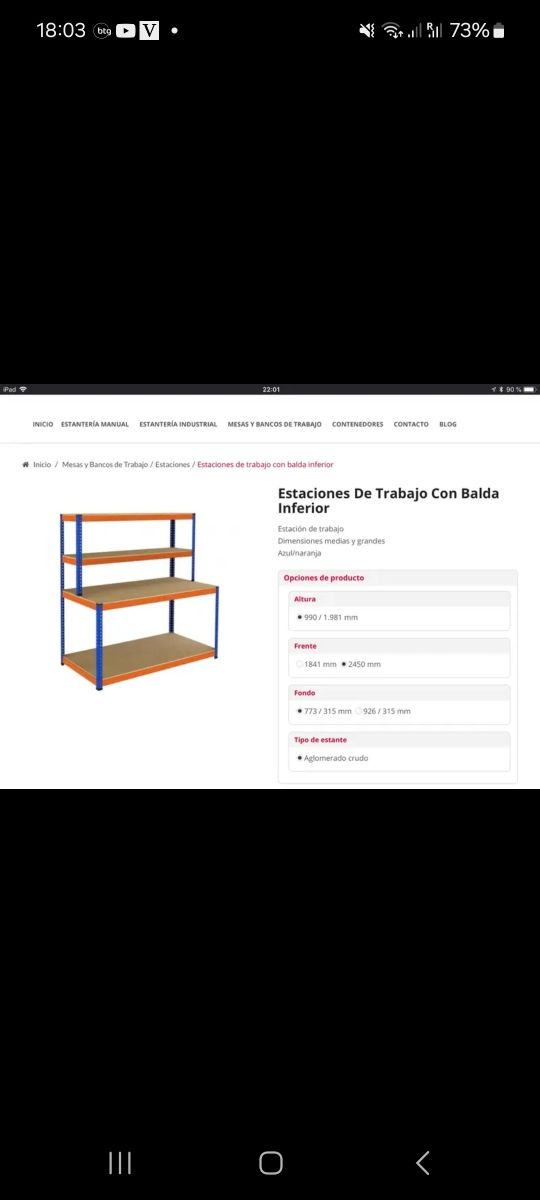Select 773 / 315 mm Fondo option
Viewport: 540px width, 1200px height.
(324, 711)
